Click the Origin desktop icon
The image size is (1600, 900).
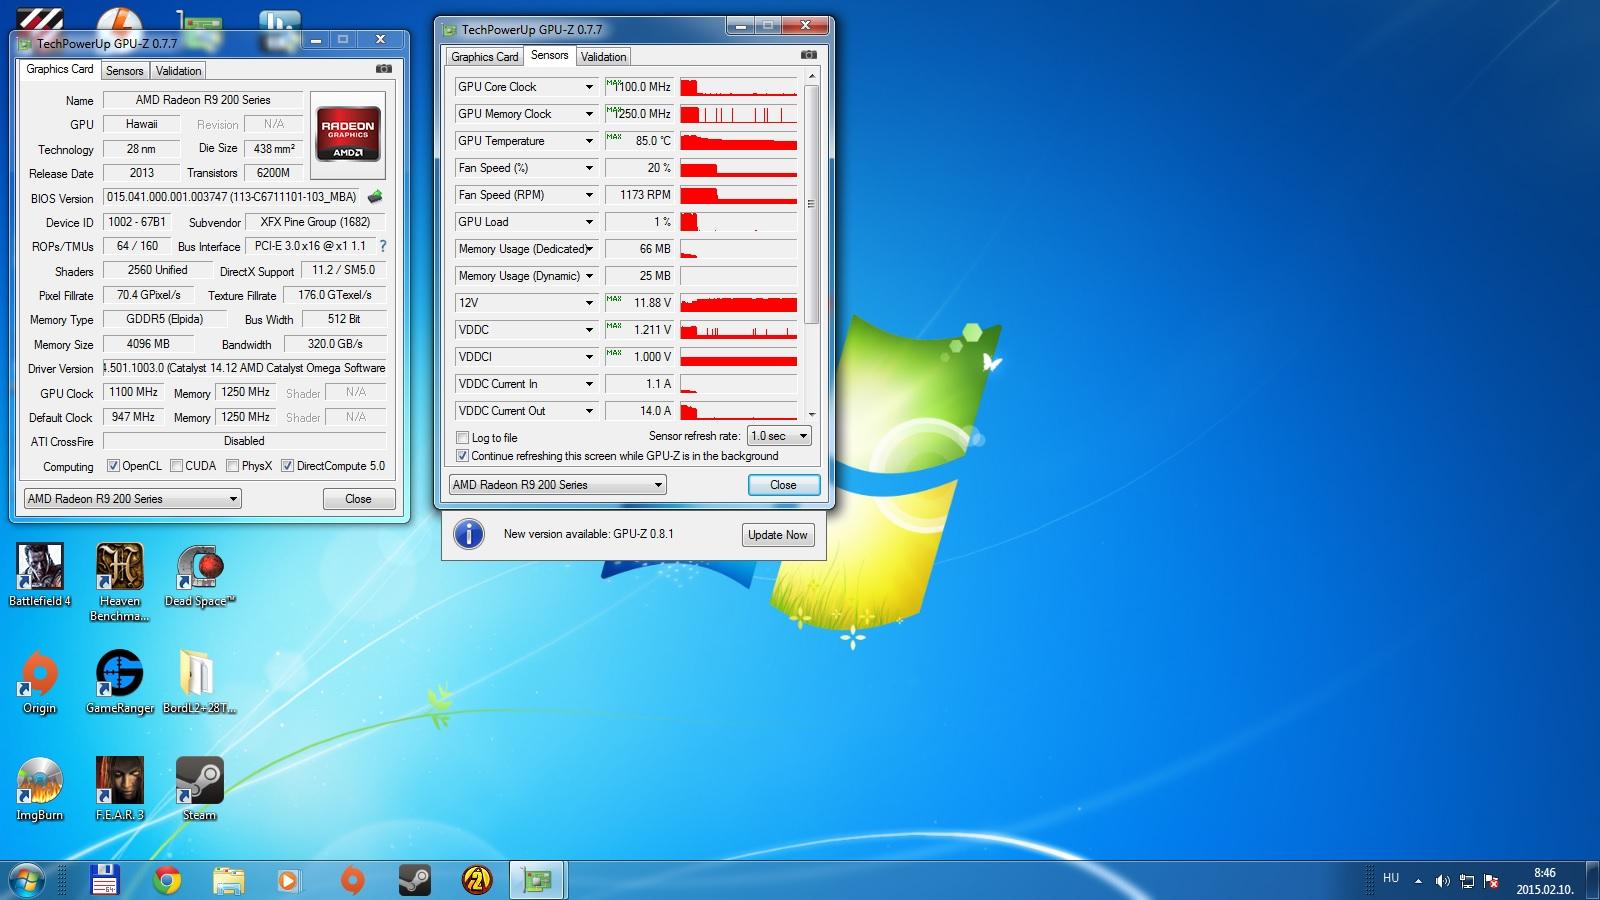pos(40,682)
